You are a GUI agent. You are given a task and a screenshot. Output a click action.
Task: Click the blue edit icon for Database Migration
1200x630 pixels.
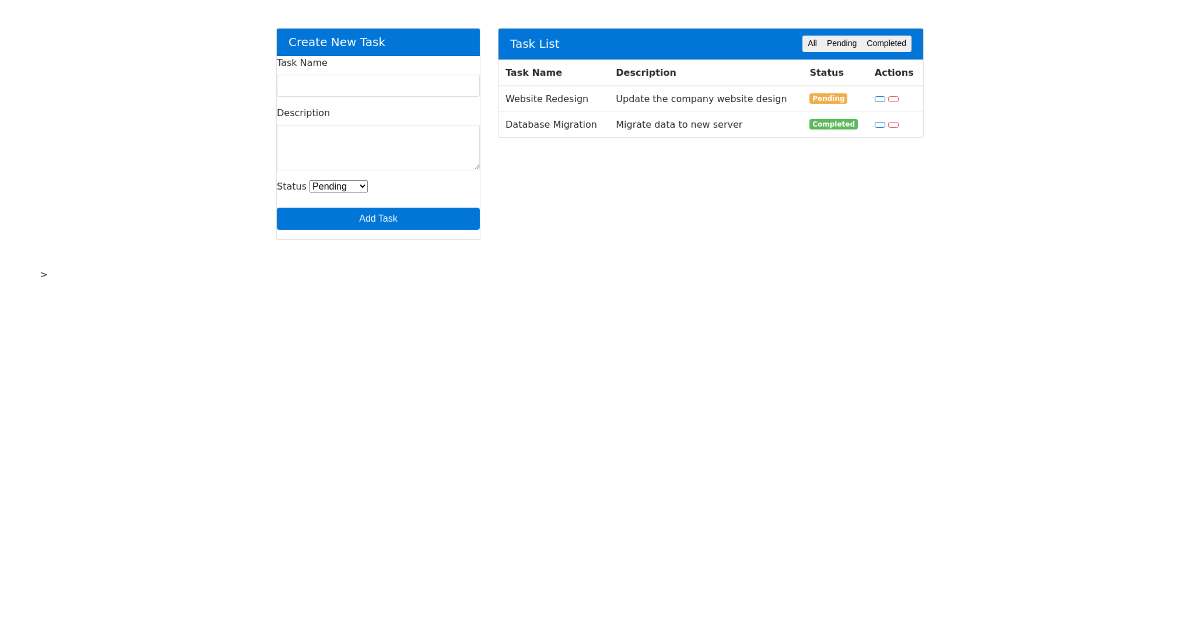880,125
